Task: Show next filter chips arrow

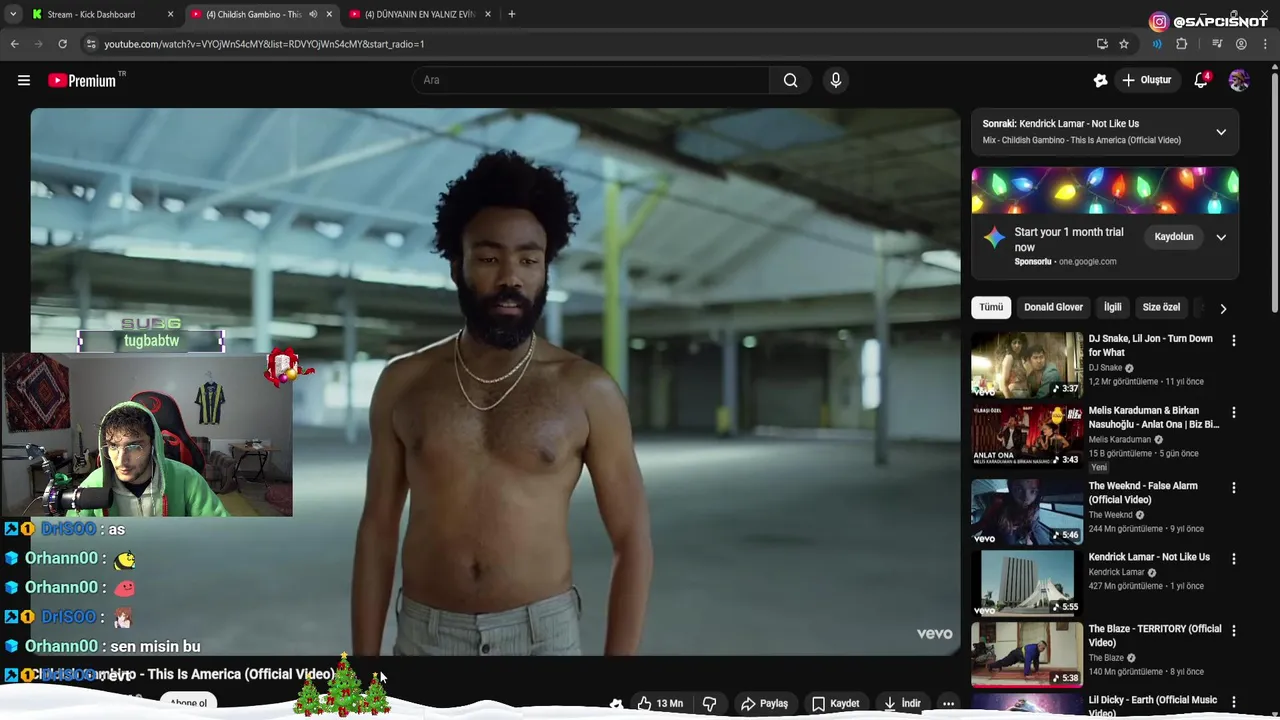Action: click(1223, 308)
